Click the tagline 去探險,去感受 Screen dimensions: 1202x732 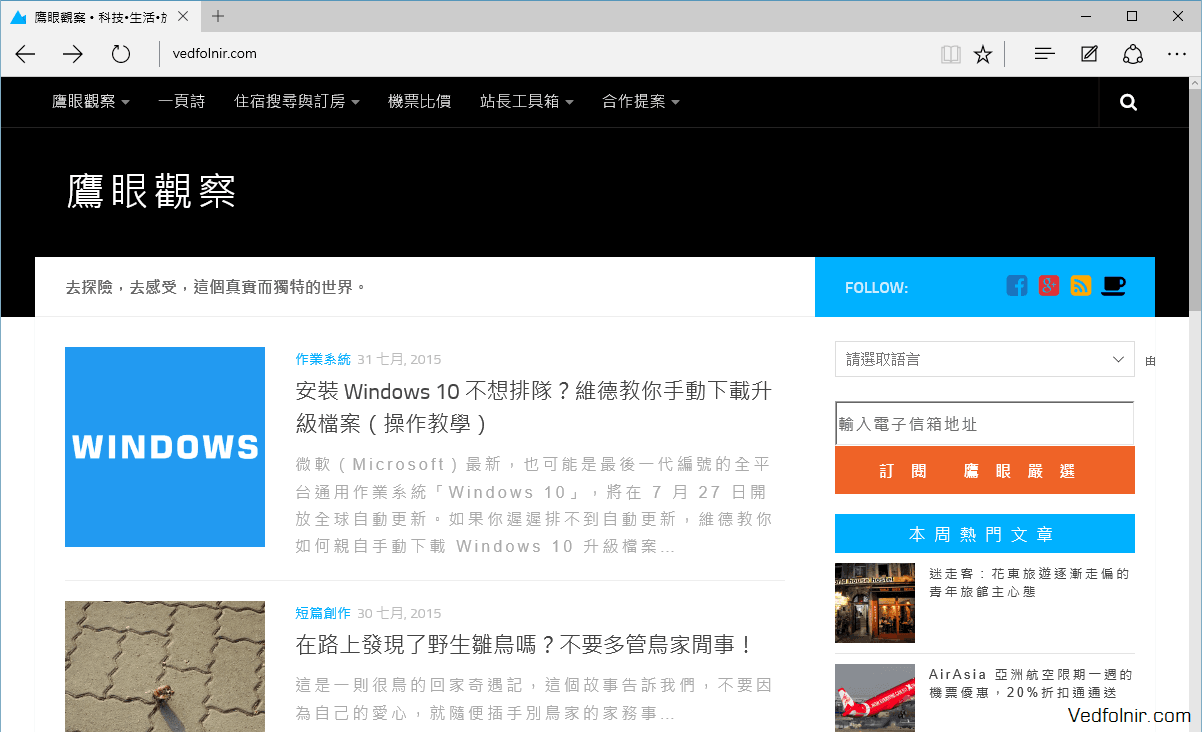pos(215,287)
